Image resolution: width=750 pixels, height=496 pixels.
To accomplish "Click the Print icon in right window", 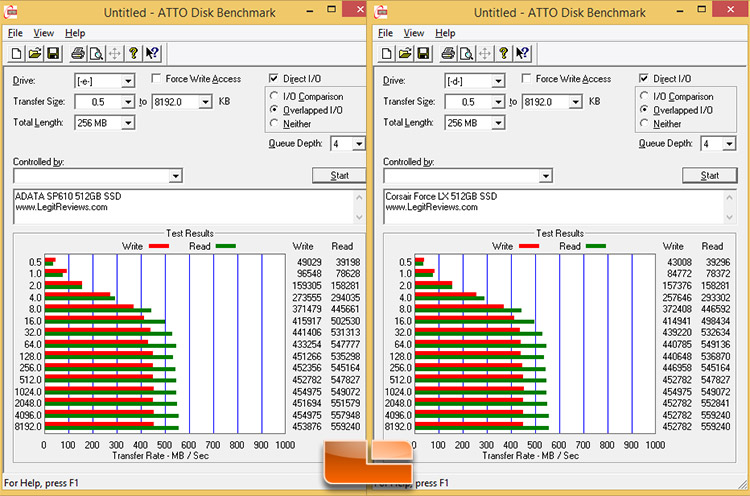I will pyautogui.click(x=448, y=53).
